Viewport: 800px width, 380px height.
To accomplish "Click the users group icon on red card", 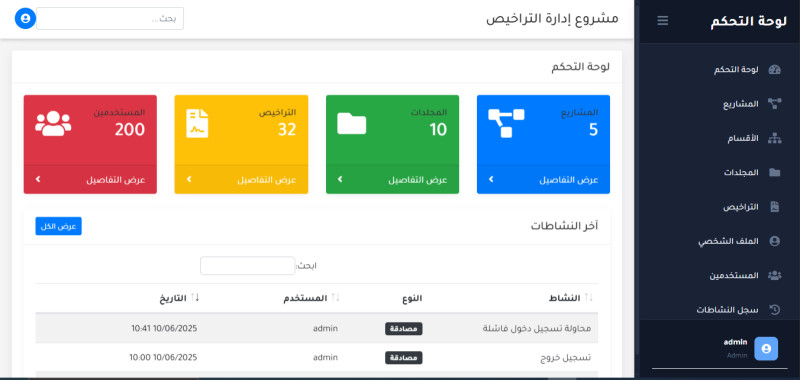I will pos(53,123).
